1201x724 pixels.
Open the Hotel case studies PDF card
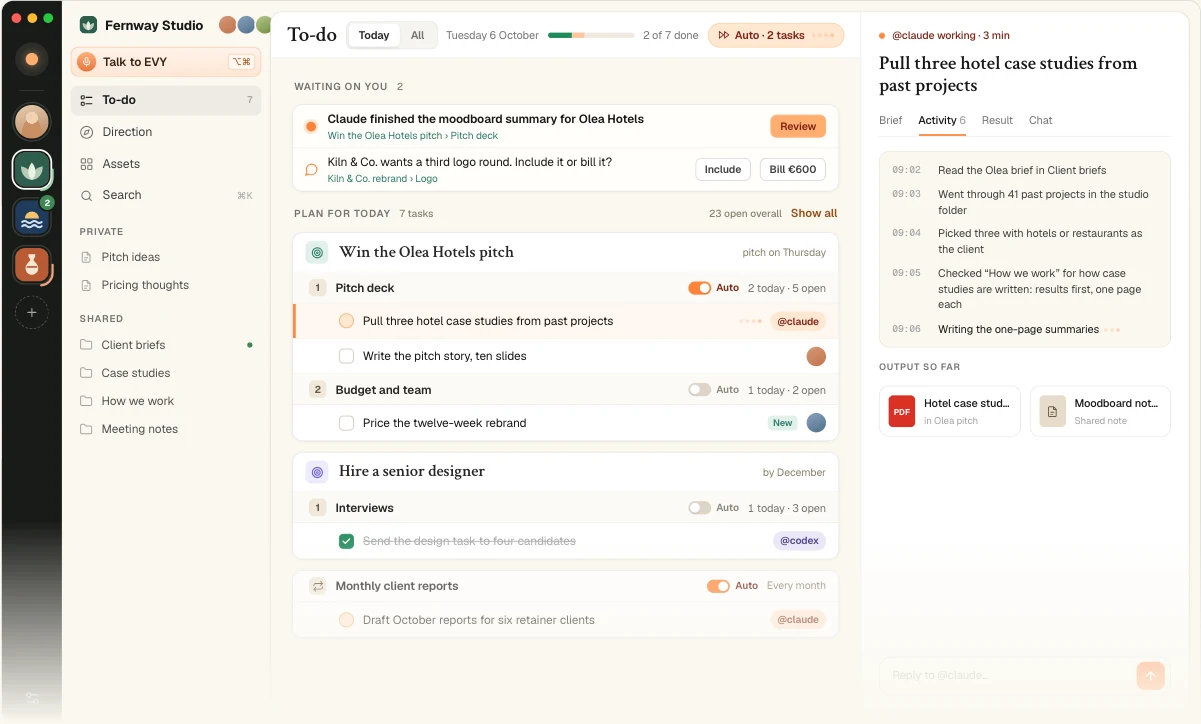click(950, 411)
